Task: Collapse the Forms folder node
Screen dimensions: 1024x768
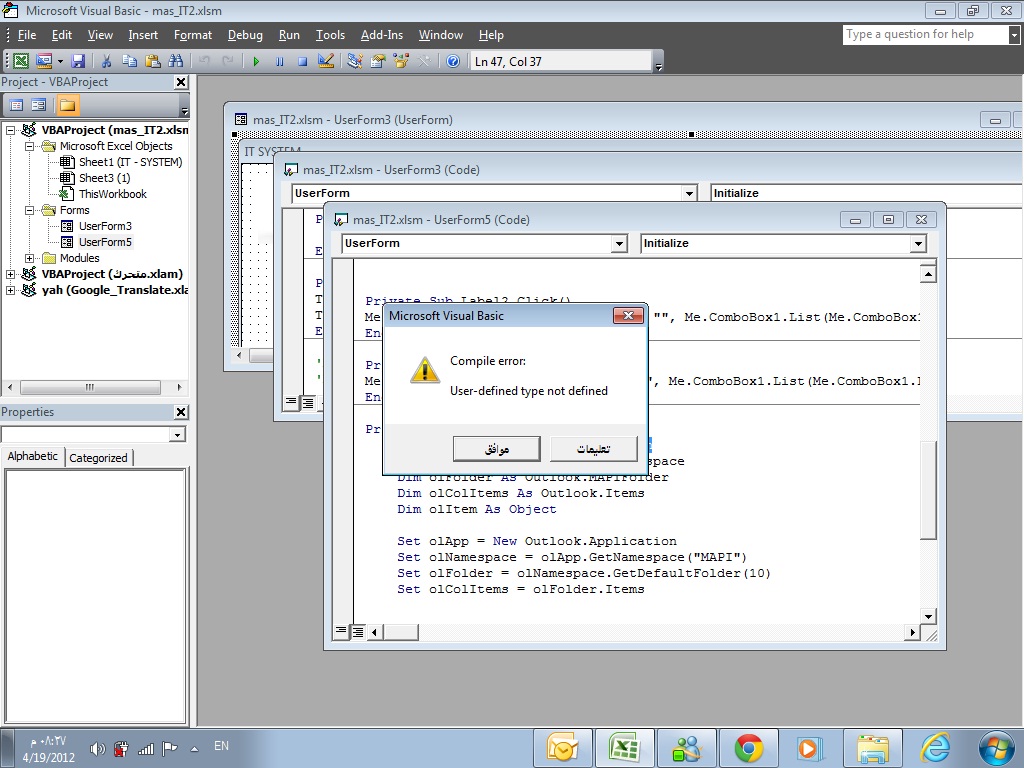Action: [29, 210]
